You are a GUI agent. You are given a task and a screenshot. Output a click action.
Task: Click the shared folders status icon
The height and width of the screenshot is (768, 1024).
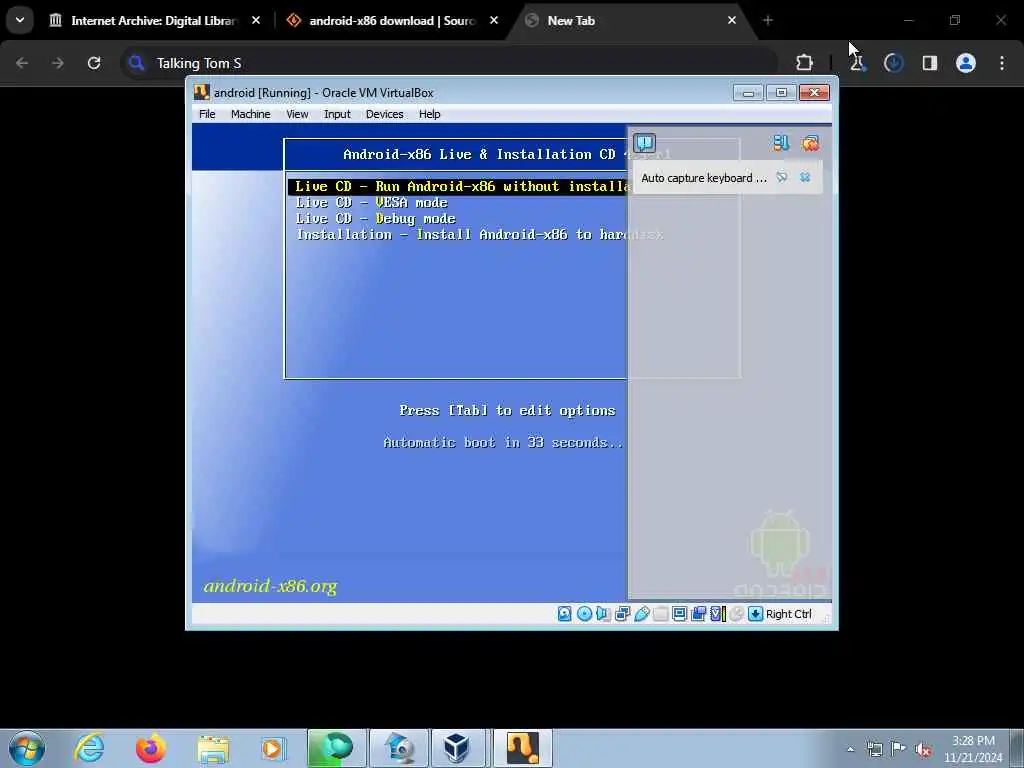pyautogui.click(x=660, y=614)
